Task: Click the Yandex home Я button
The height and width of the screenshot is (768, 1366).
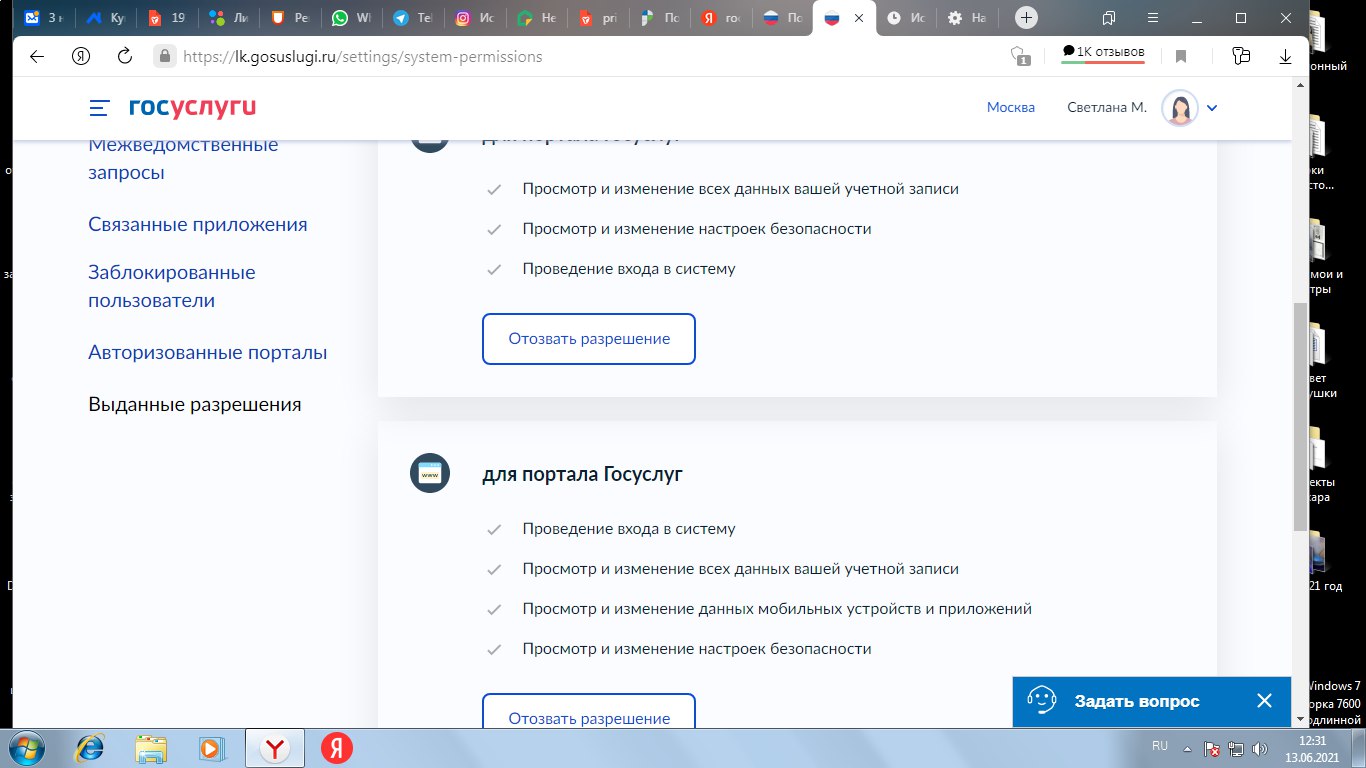Action: pyautogui.click(x=81, y=57)
